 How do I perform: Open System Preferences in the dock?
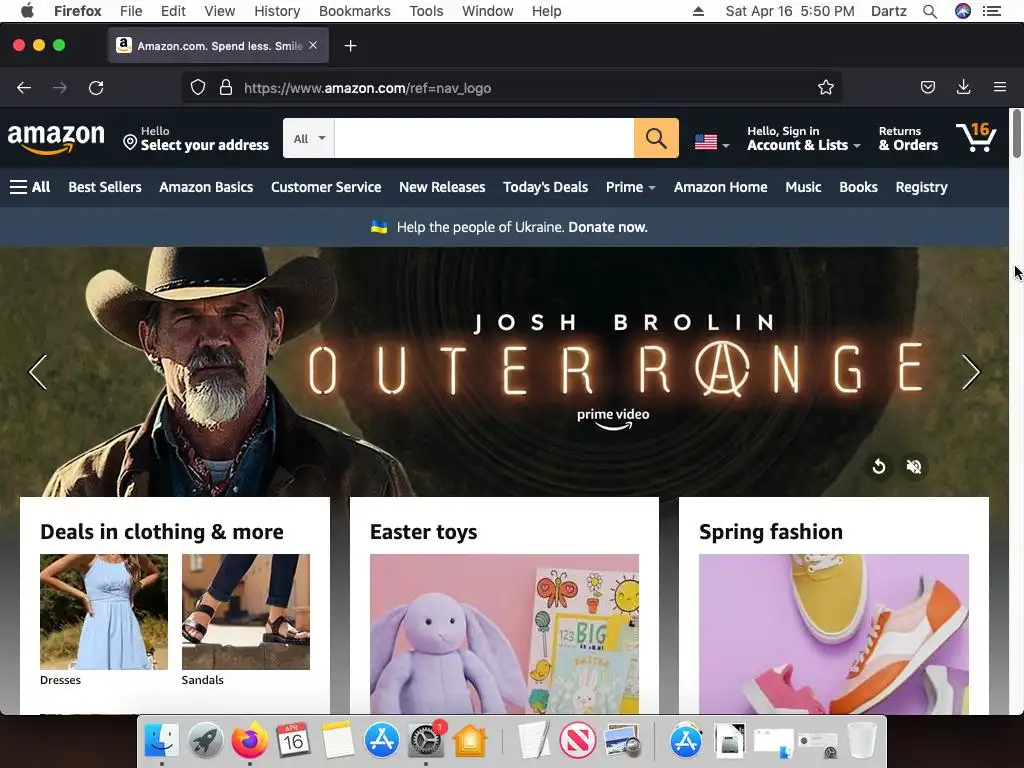[x=426, y=741]
